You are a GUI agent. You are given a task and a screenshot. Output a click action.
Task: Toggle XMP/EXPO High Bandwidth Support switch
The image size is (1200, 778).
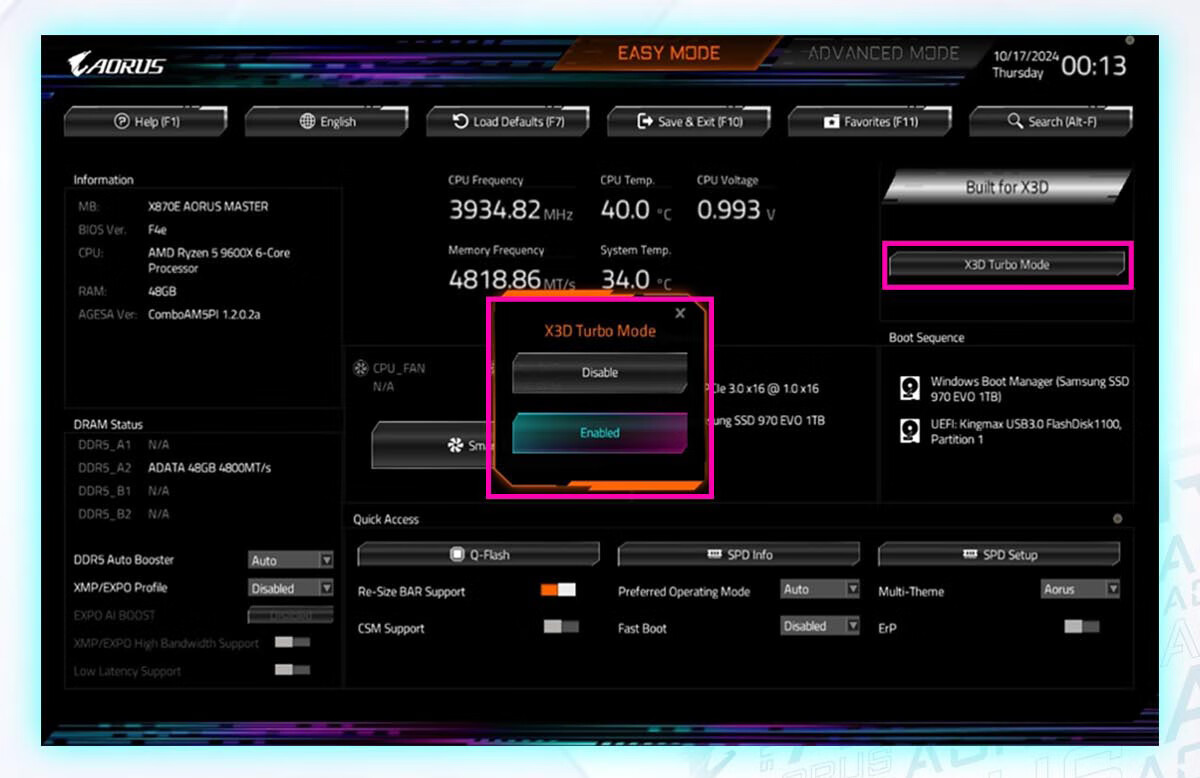[292, 642]
